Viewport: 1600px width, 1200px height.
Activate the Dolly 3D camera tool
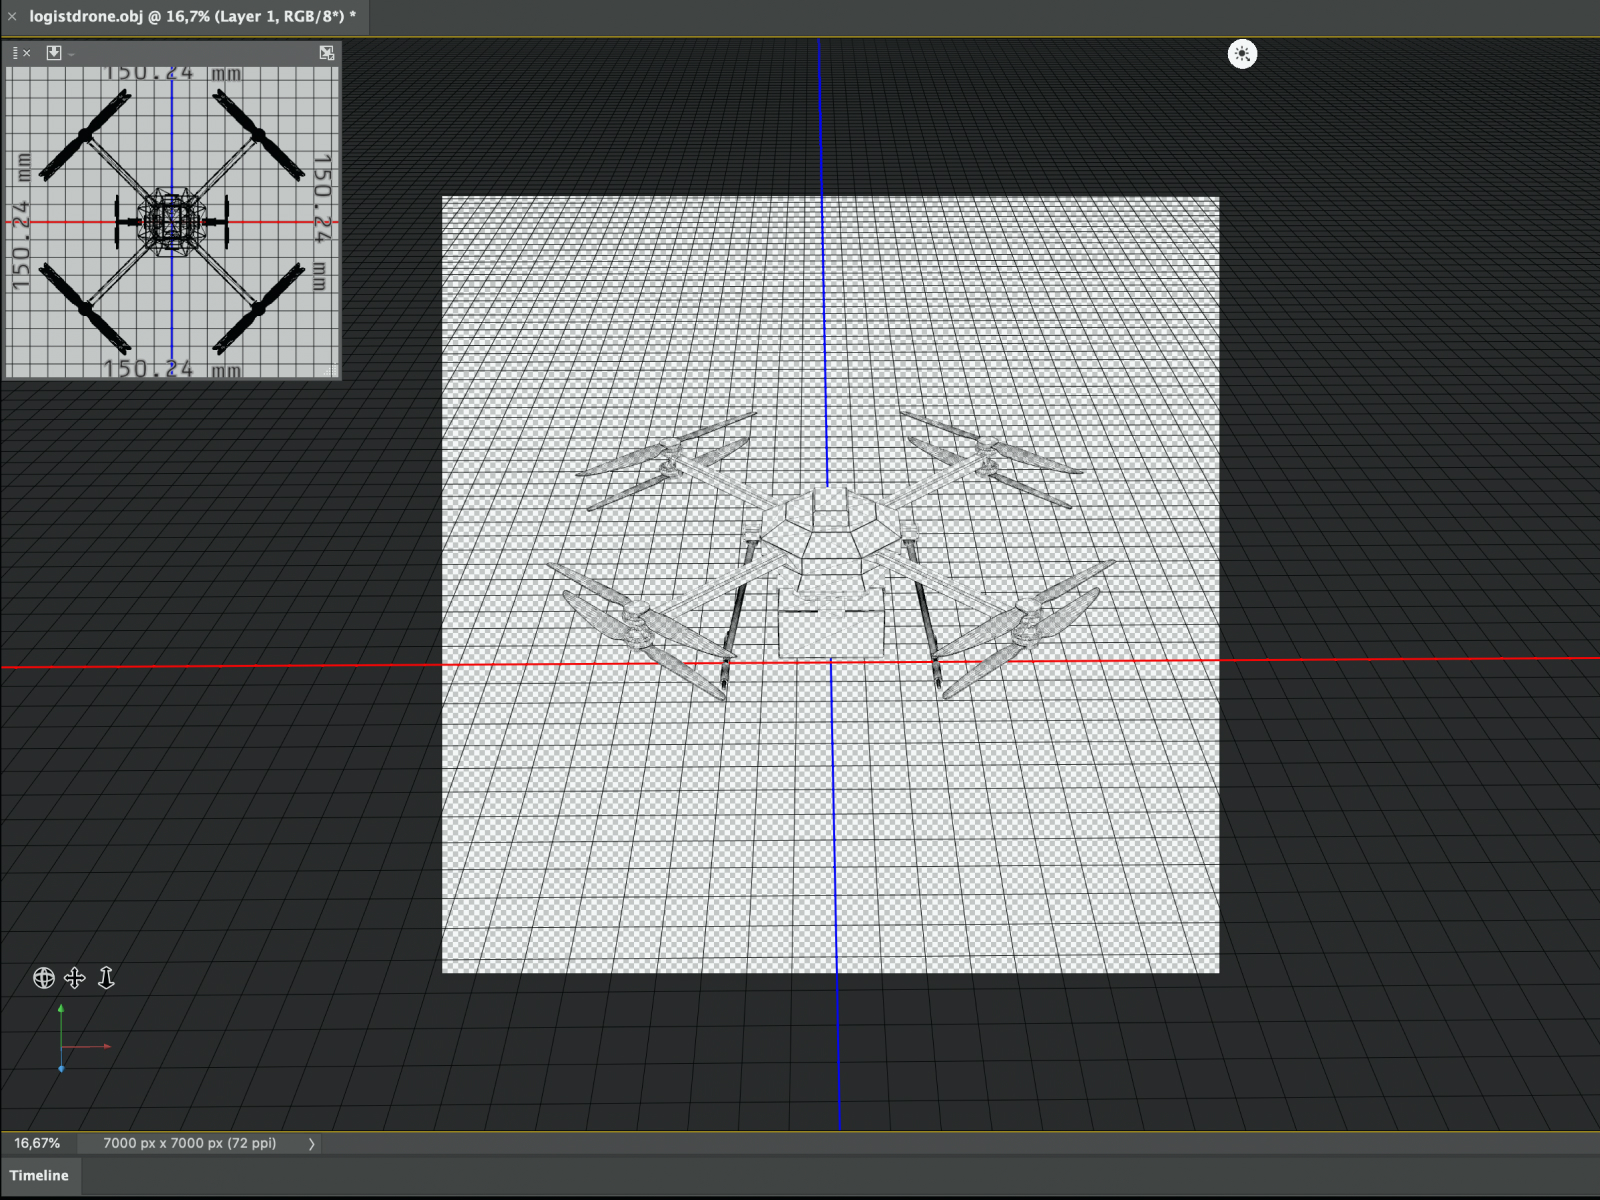(106, 978)
